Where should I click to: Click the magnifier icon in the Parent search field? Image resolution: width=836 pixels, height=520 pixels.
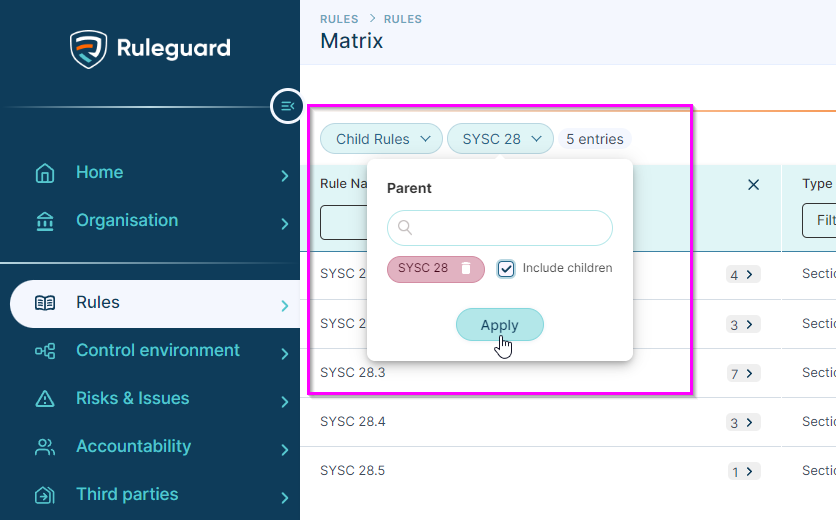pyautogui.click(x=405, y=228)
